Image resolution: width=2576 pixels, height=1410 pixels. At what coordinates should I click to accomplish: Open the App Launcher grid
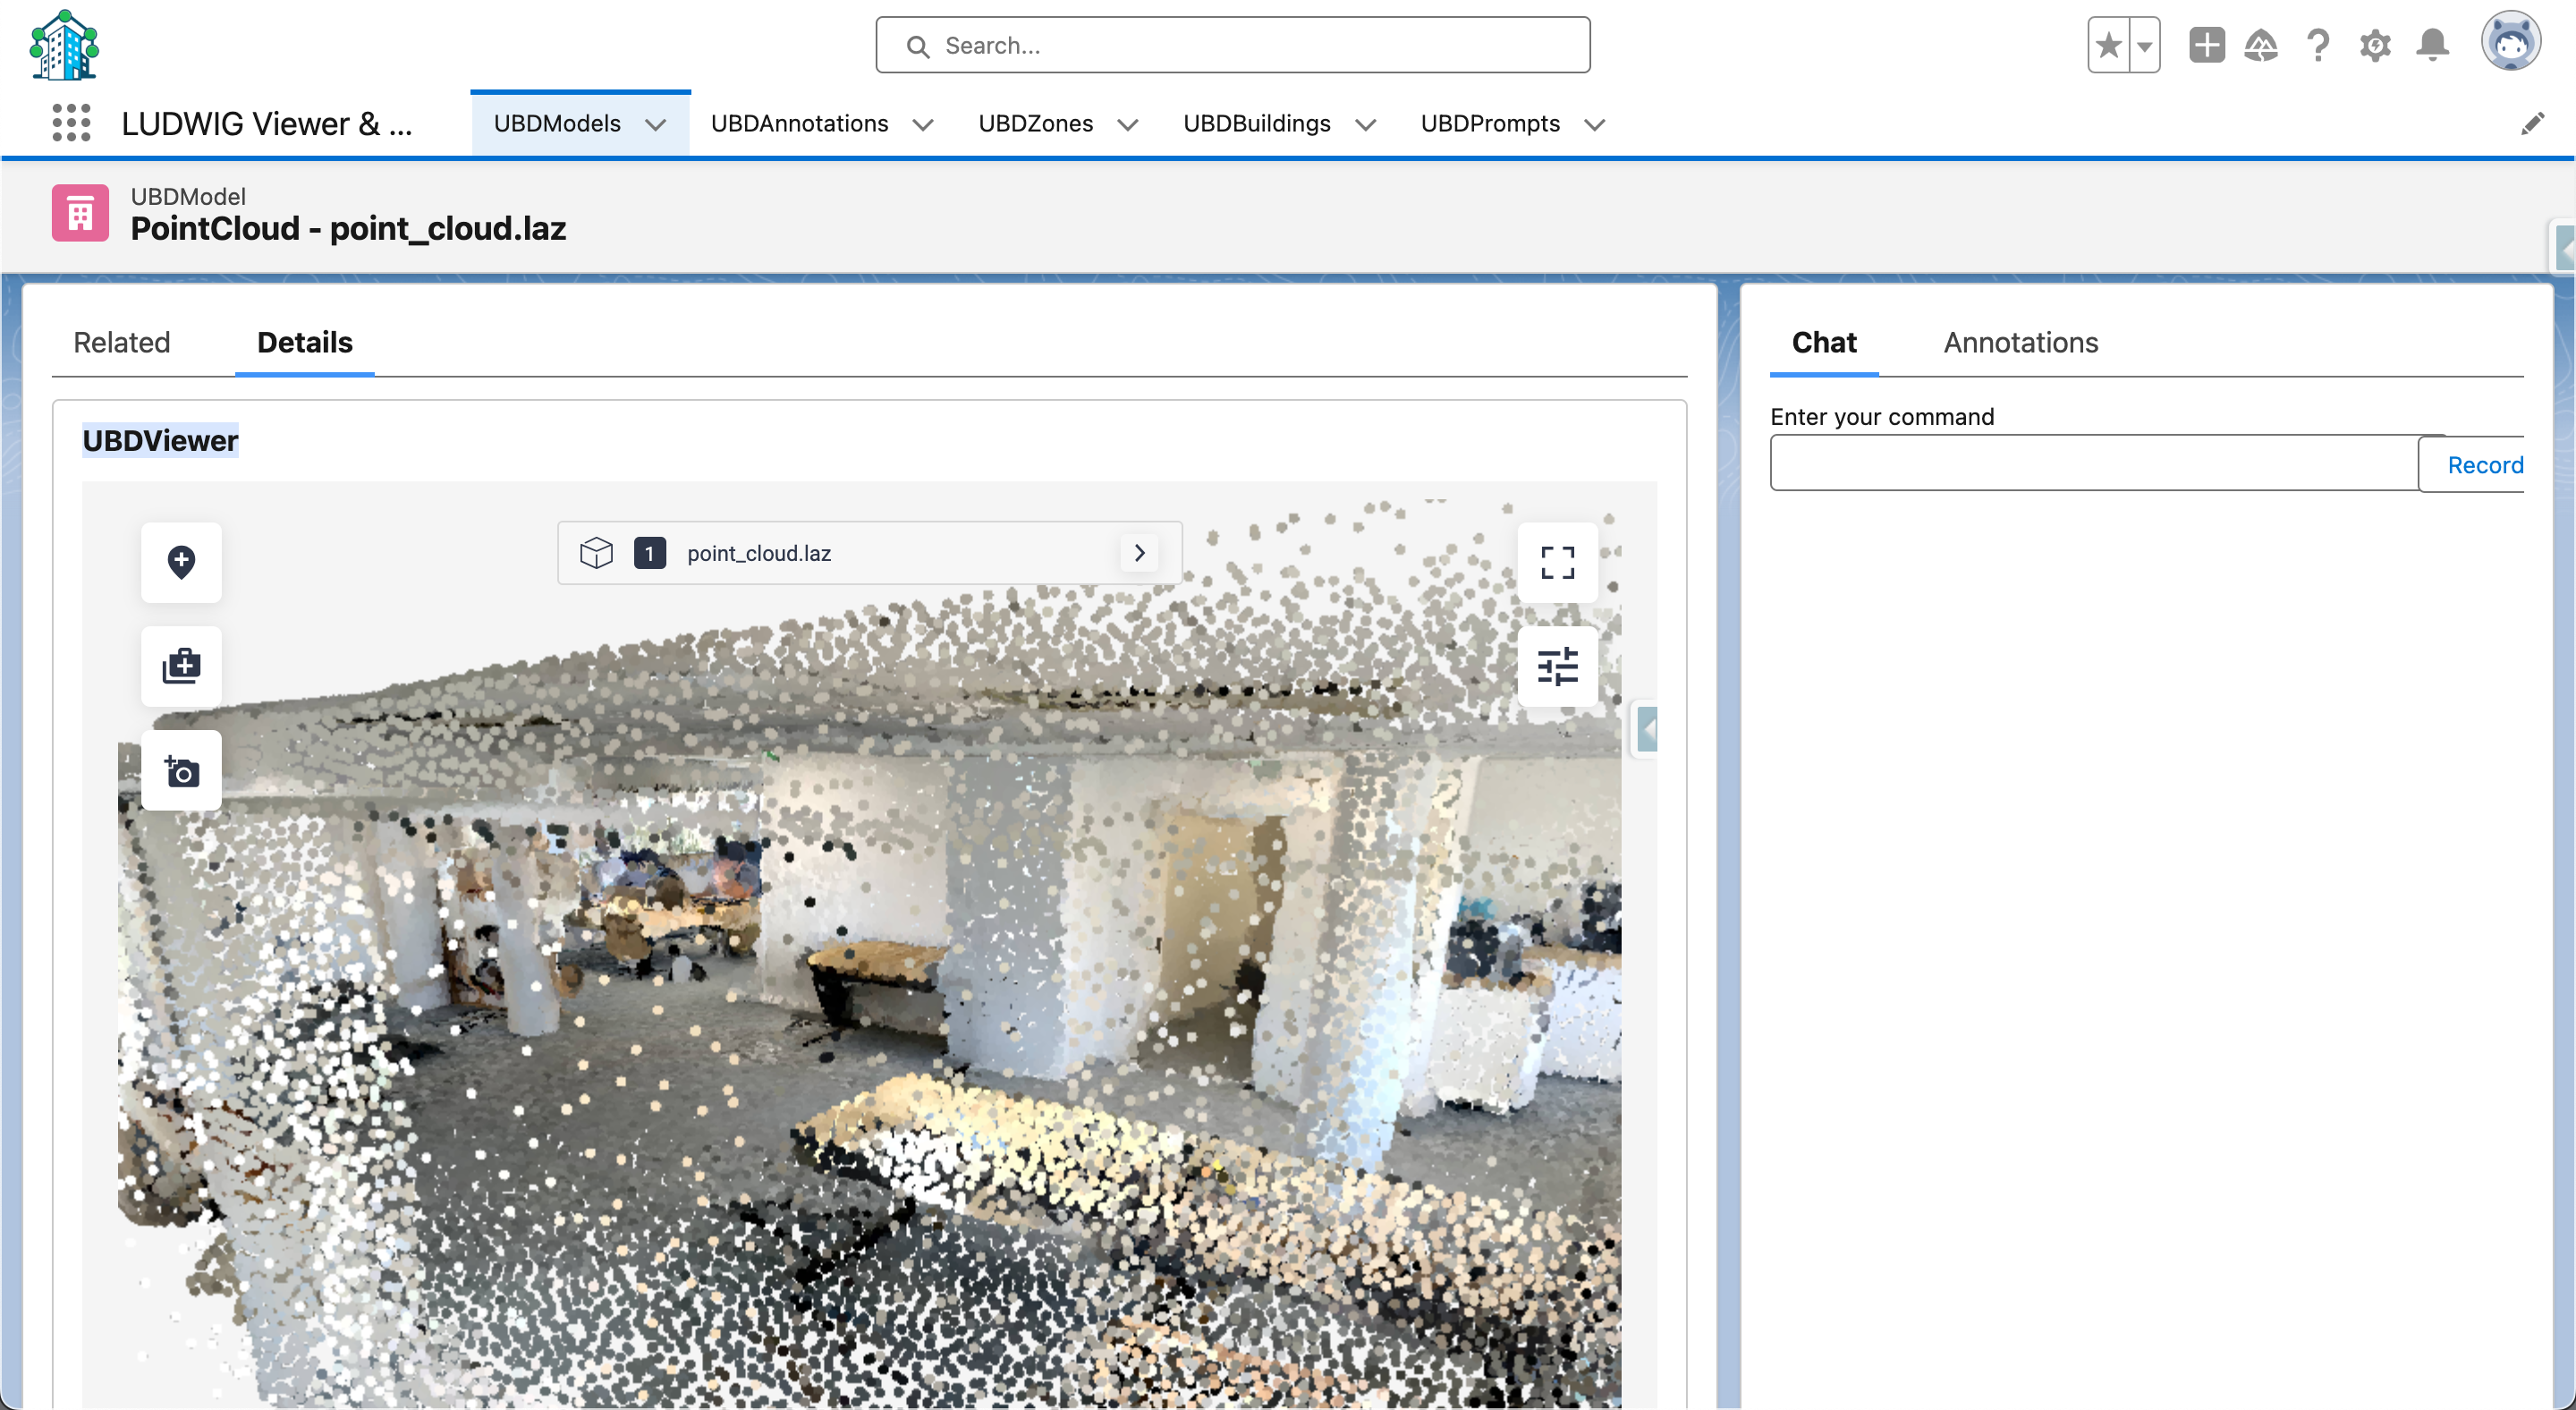tap(71, 123)
